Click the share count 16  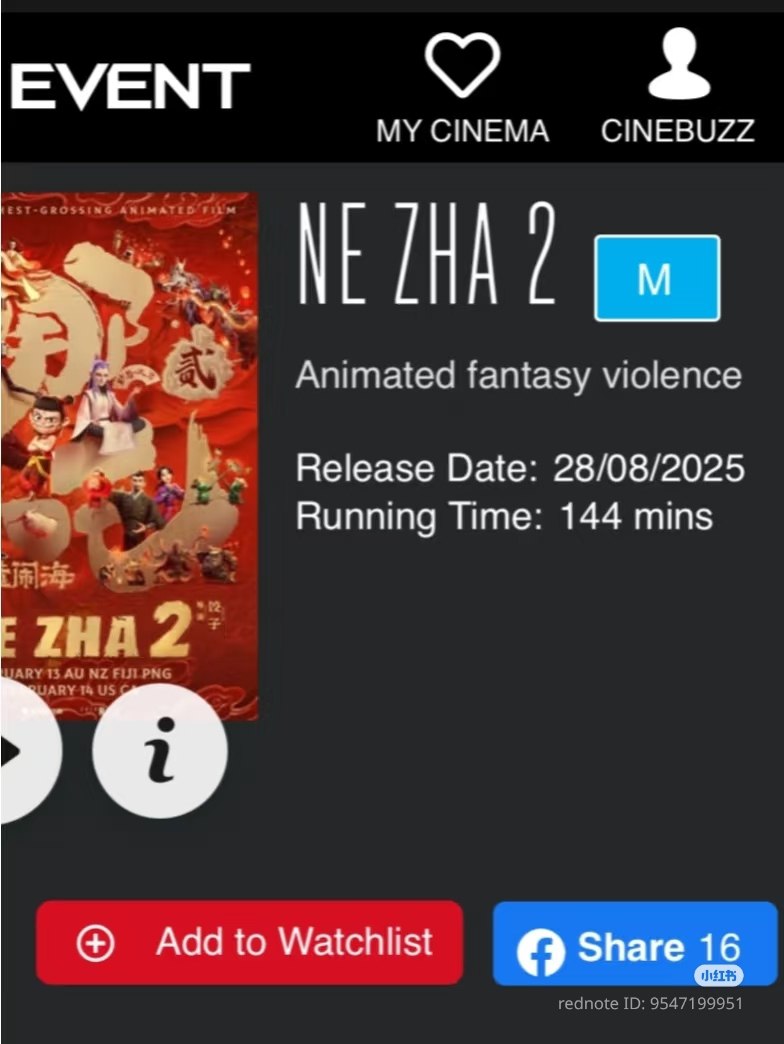[x=719, y=946]
